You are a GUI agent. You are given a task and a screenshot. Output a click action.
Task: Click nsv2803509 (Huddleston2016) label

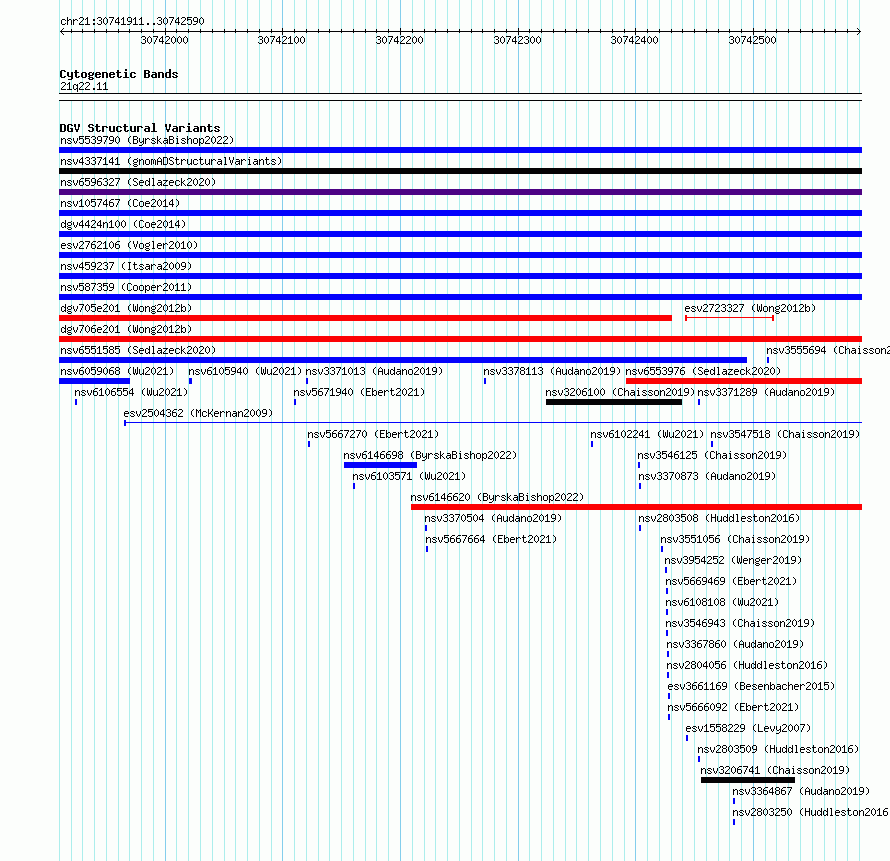(778, 749)
